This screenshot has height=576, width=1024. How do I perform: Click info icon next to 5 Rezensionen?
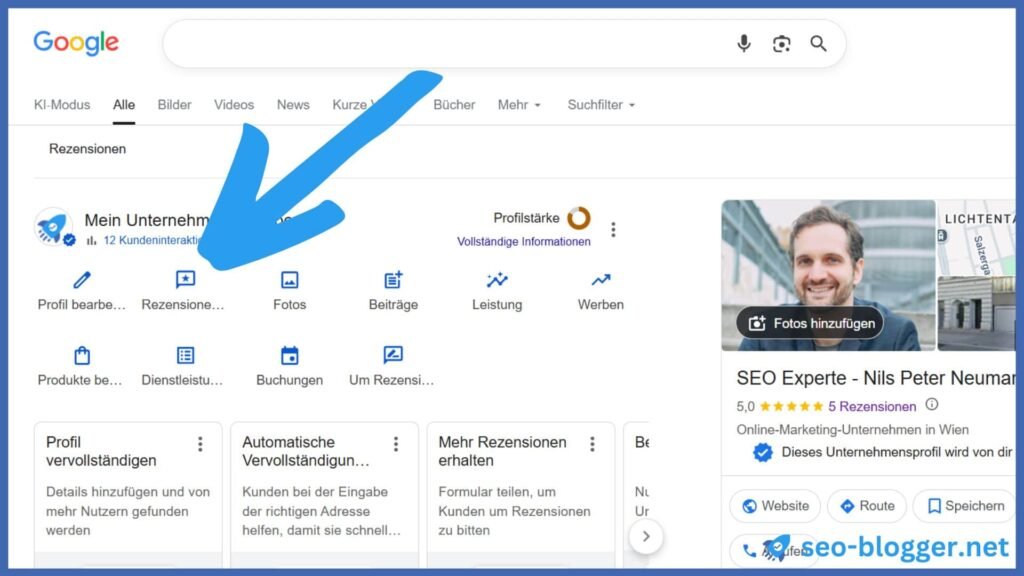[932, 405]
